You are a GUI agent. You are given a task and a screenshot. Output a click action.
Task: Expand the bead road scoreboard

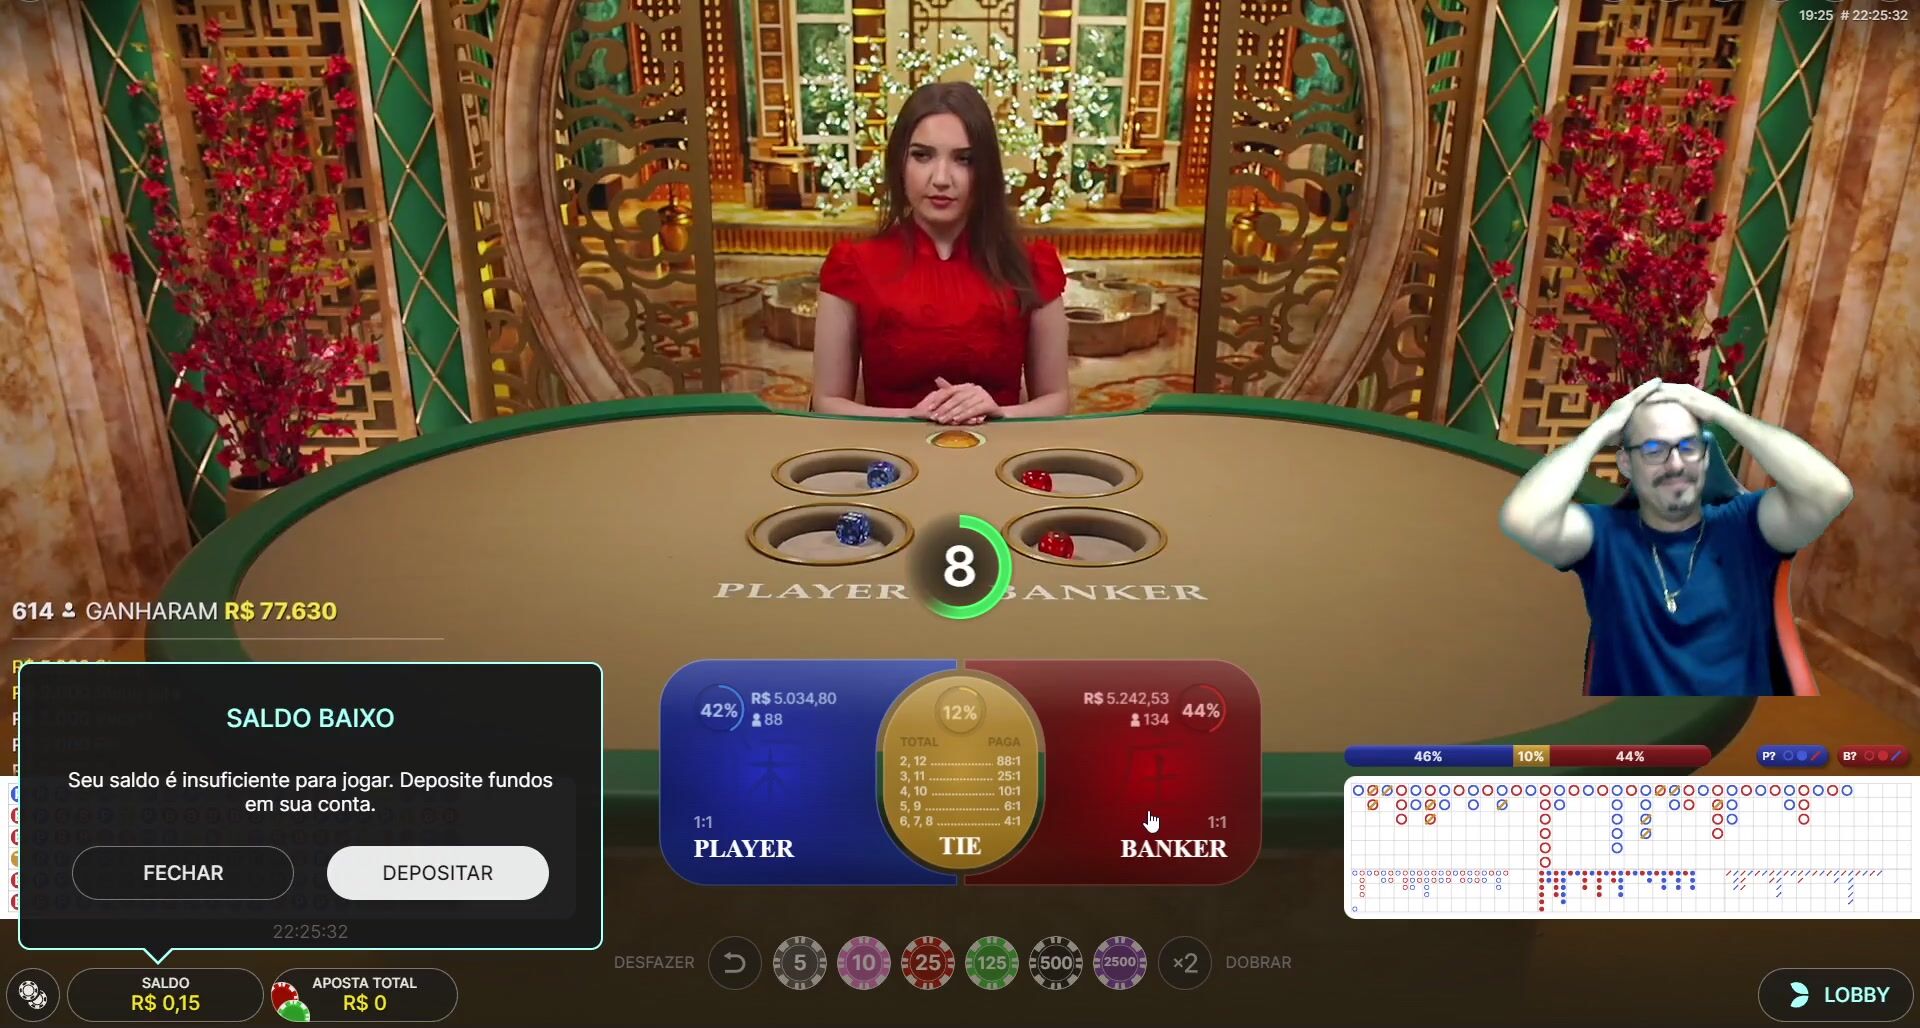(x=1630, y=847)
